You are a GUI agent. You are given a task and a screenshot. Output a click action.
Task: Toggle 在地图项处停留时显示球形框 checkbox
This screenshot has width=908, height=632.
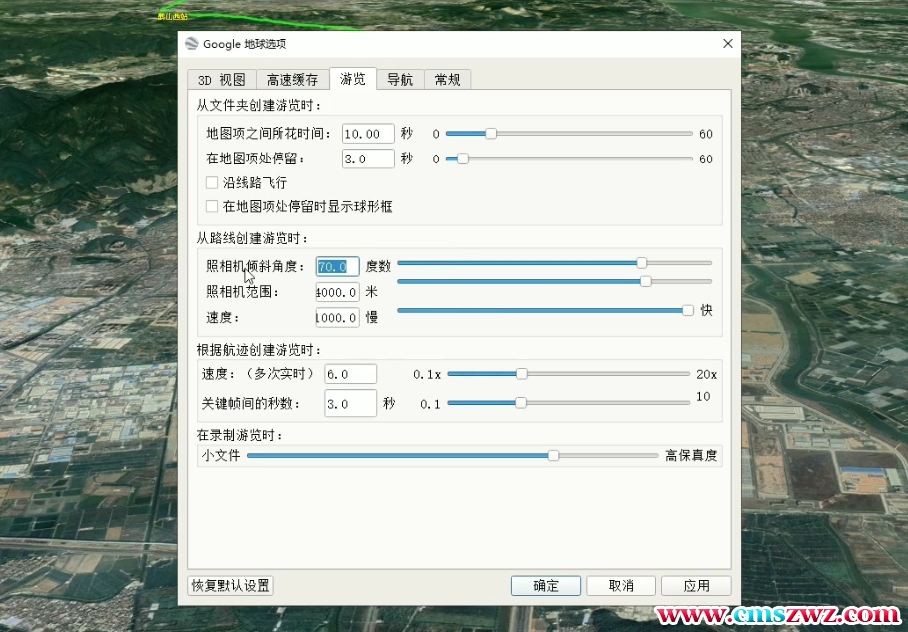point(212,206)
